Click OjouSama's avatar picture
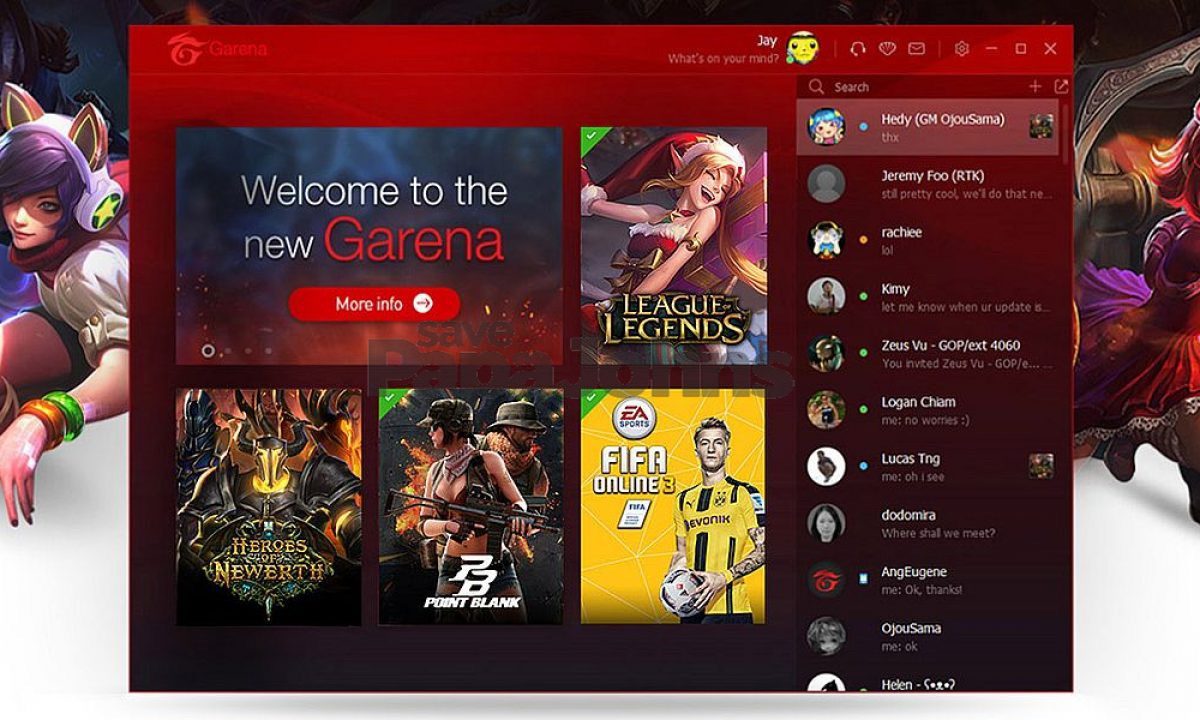 pos(826,636)
